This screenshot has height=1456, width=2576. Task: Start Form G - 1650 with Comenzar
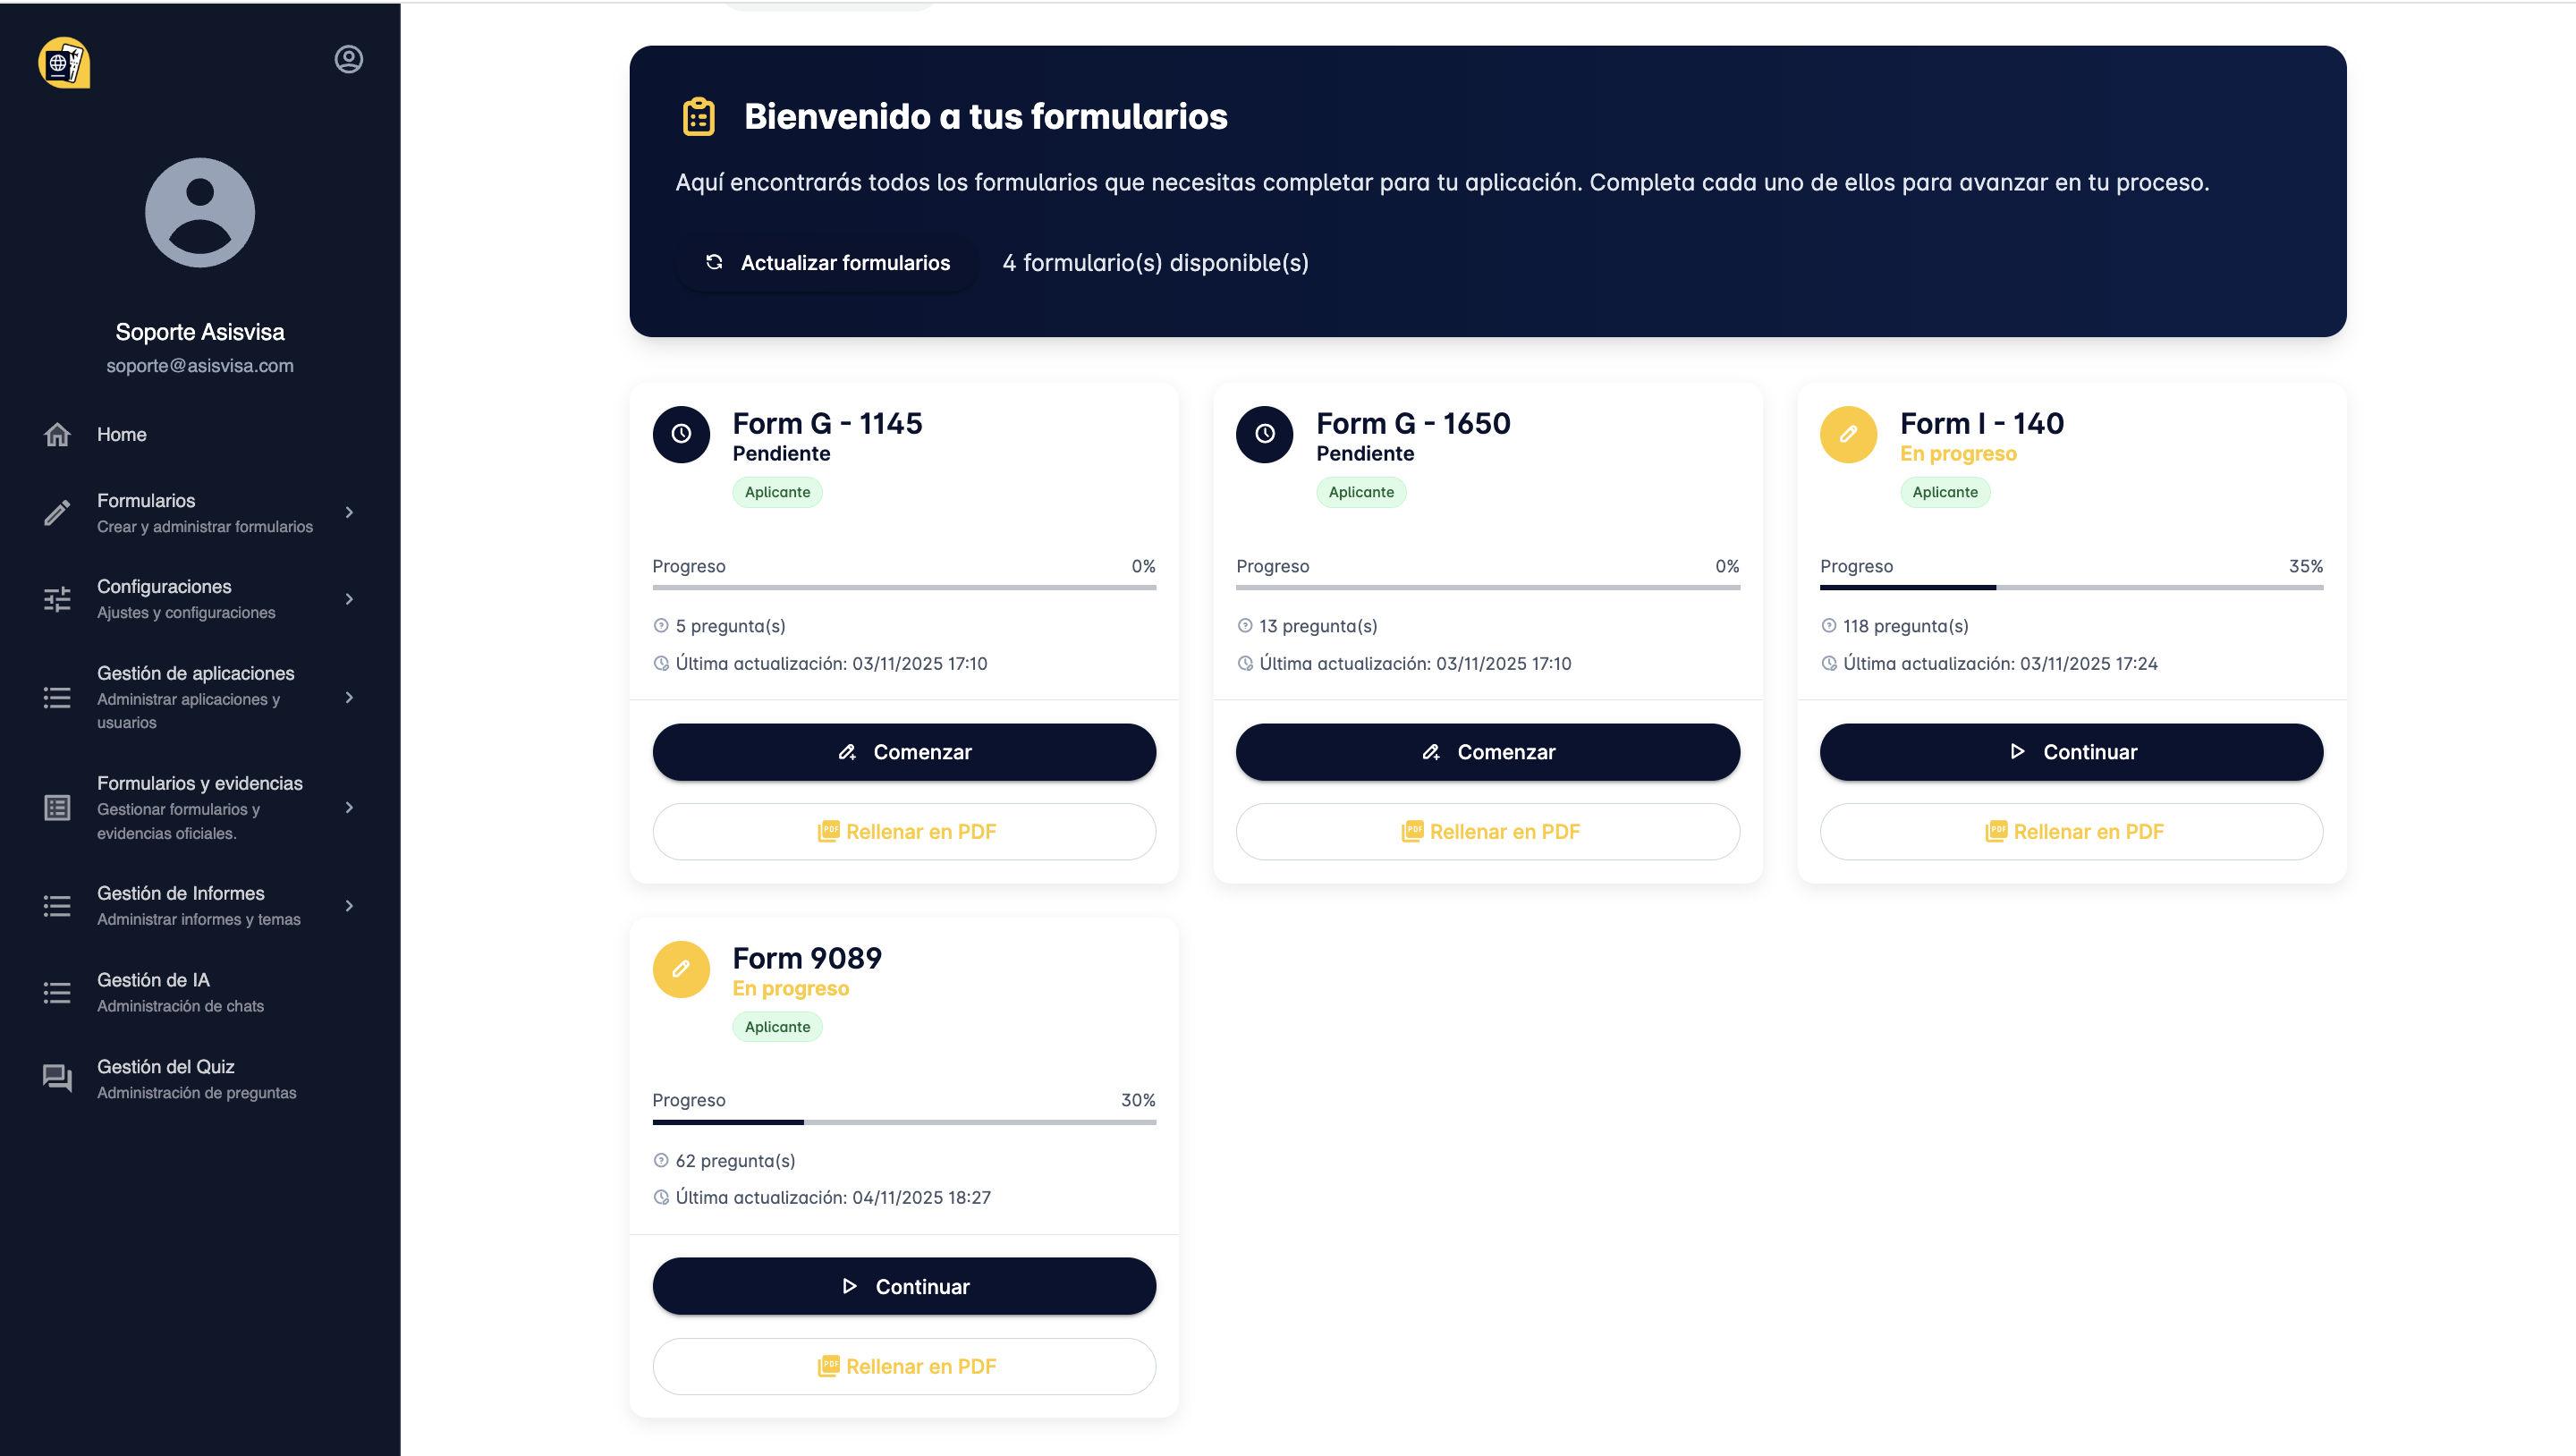point(1487,752)
